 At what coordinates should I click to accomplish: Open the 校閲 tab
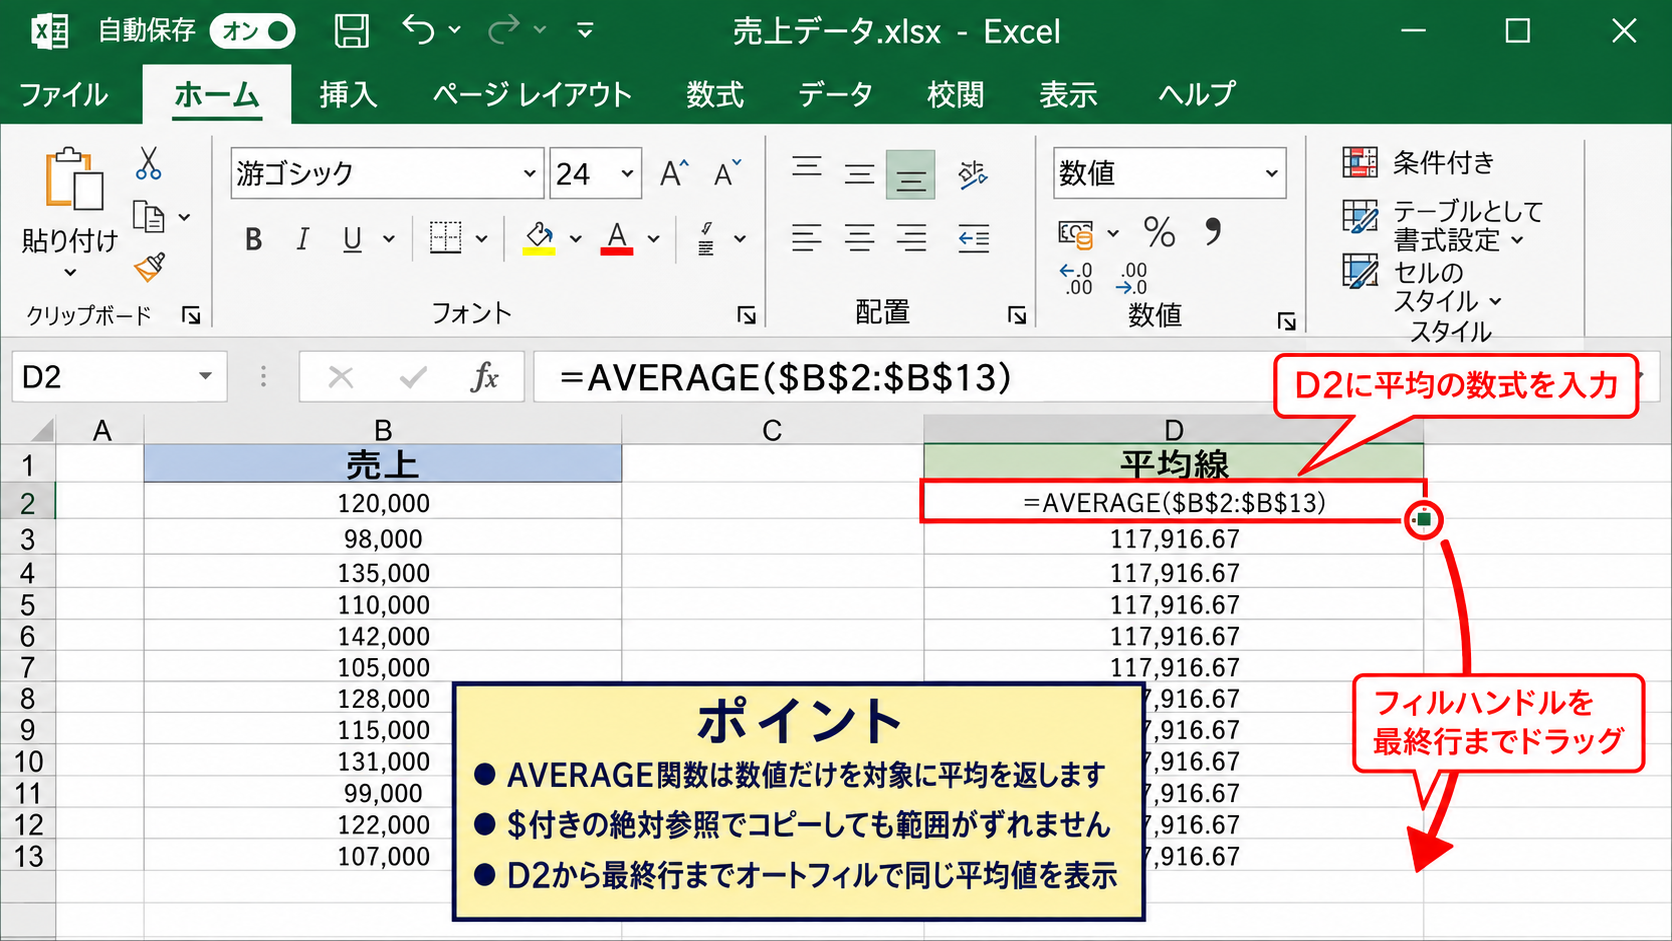tap(955, 95)
